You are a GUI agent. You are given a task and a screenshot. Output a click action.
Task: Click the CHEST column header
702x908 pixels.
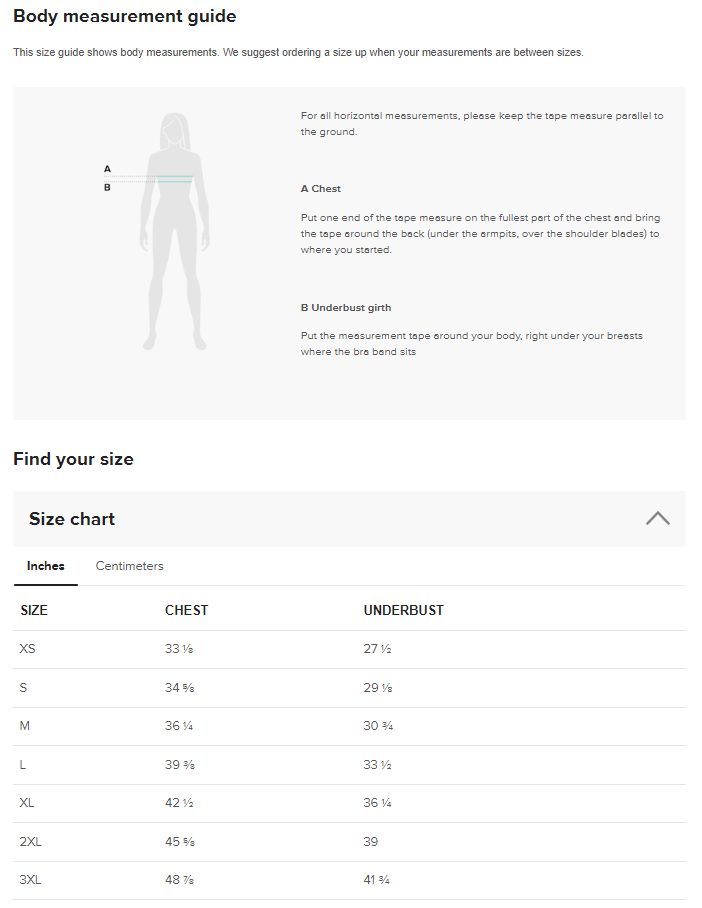click(186, 610)
